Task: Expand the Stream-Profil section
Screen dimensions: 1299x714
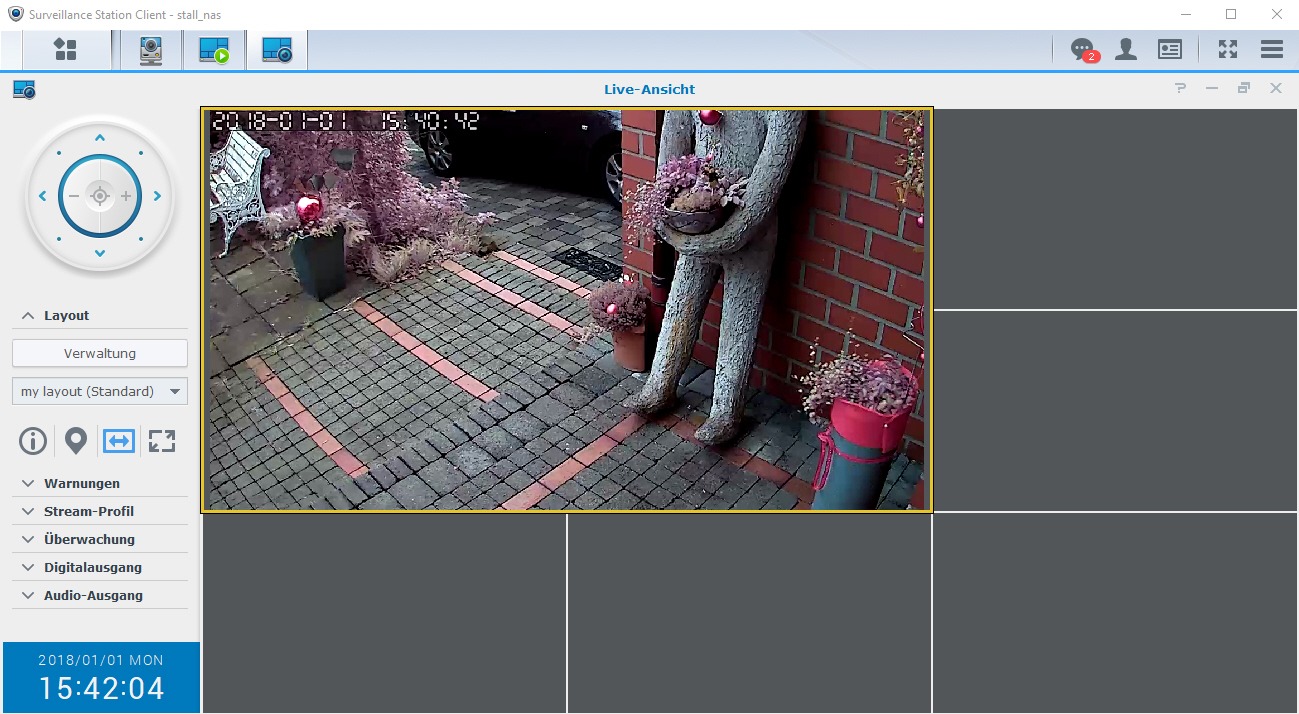Action: click(x=99, y=511)
